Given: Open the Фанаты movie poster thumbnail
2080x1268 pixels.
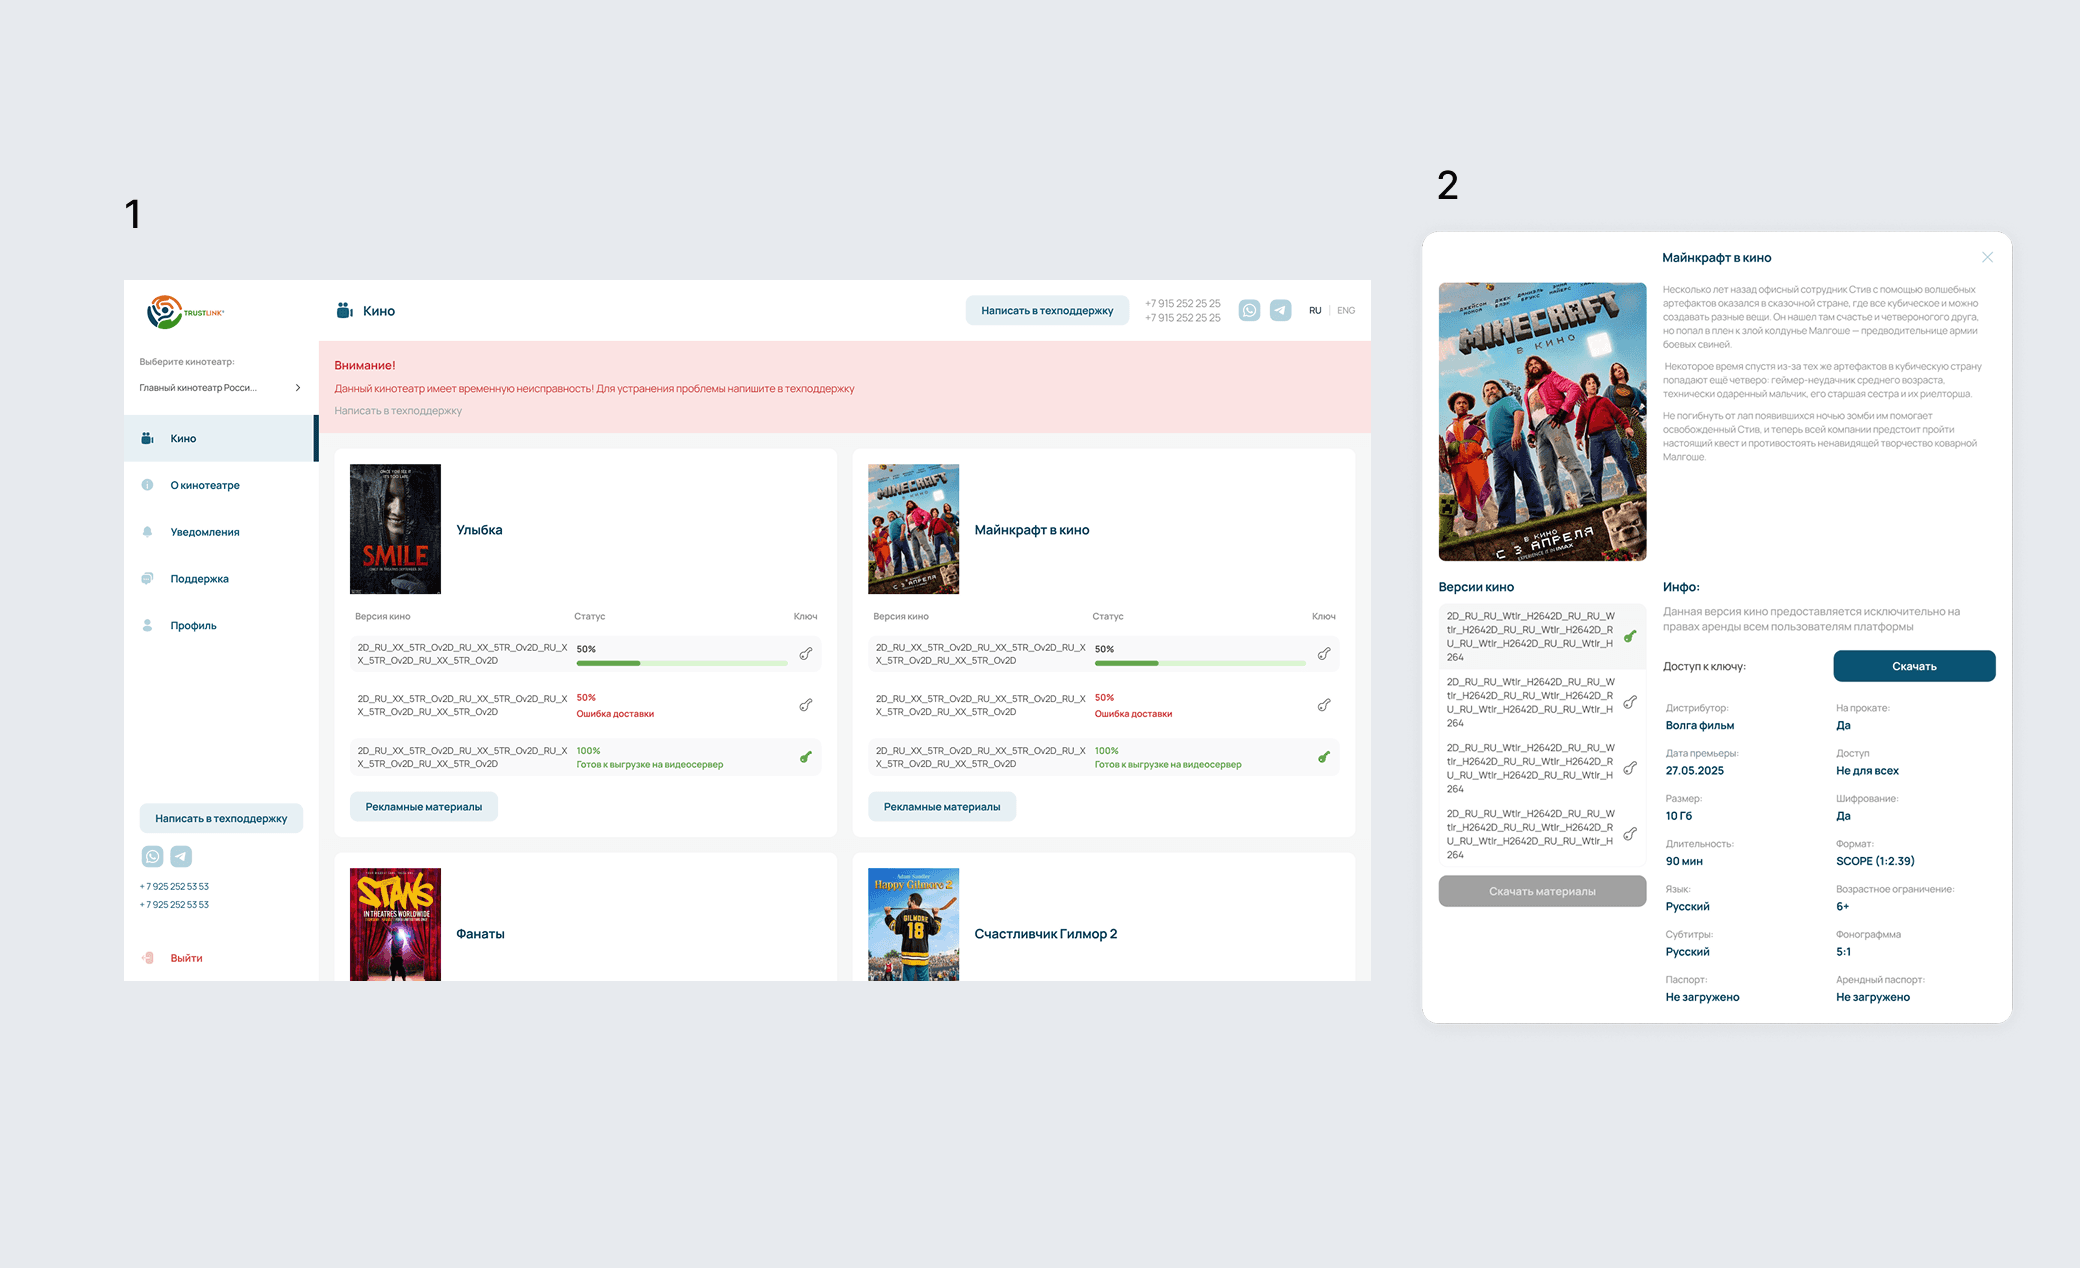Looking at the screenshot, I should 395,924.
